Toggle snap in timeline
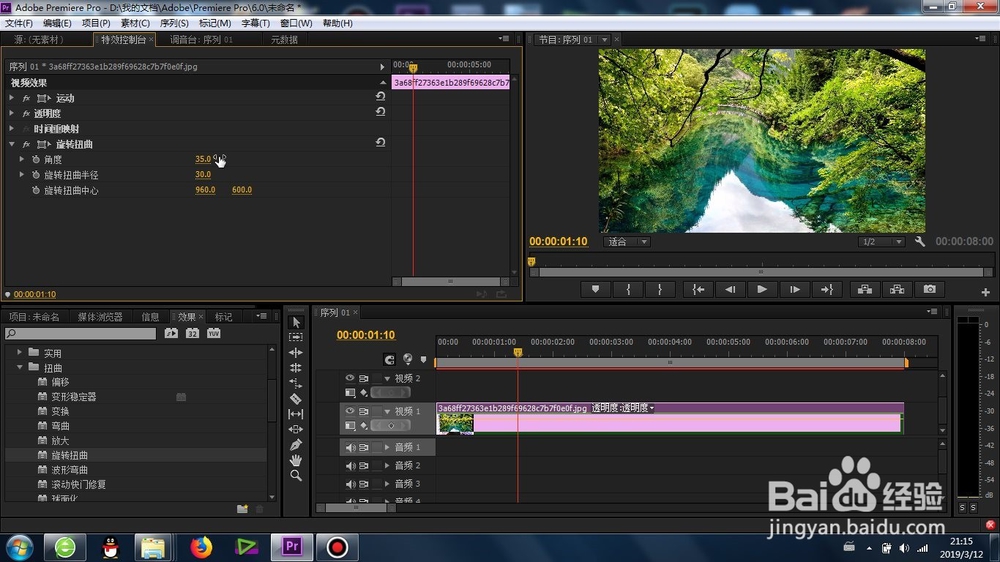 (x=390, y=360)
